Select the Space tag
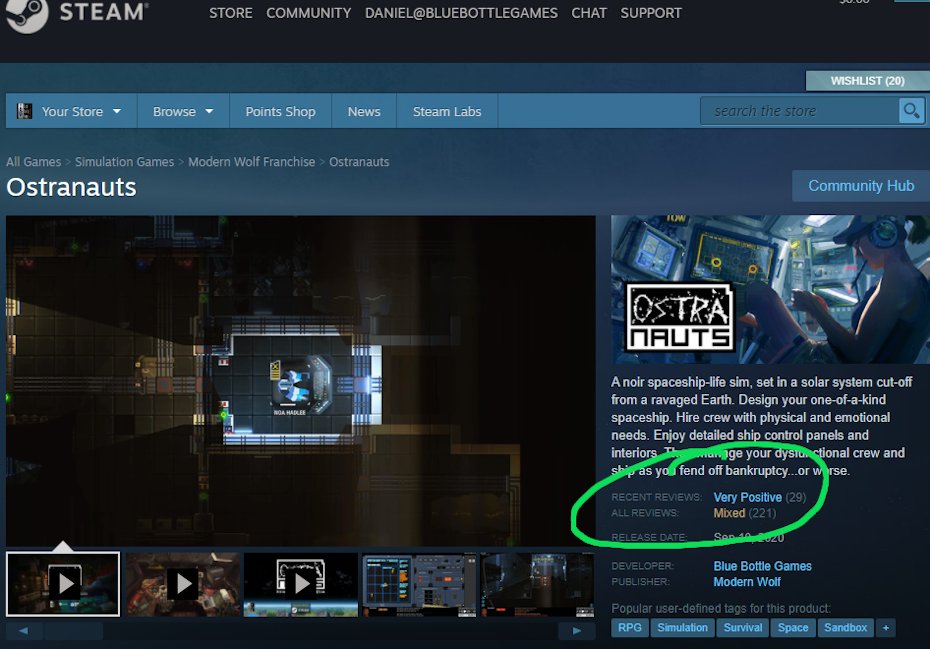The height and width of the screenshot is (649, 930). click(792, 628)
